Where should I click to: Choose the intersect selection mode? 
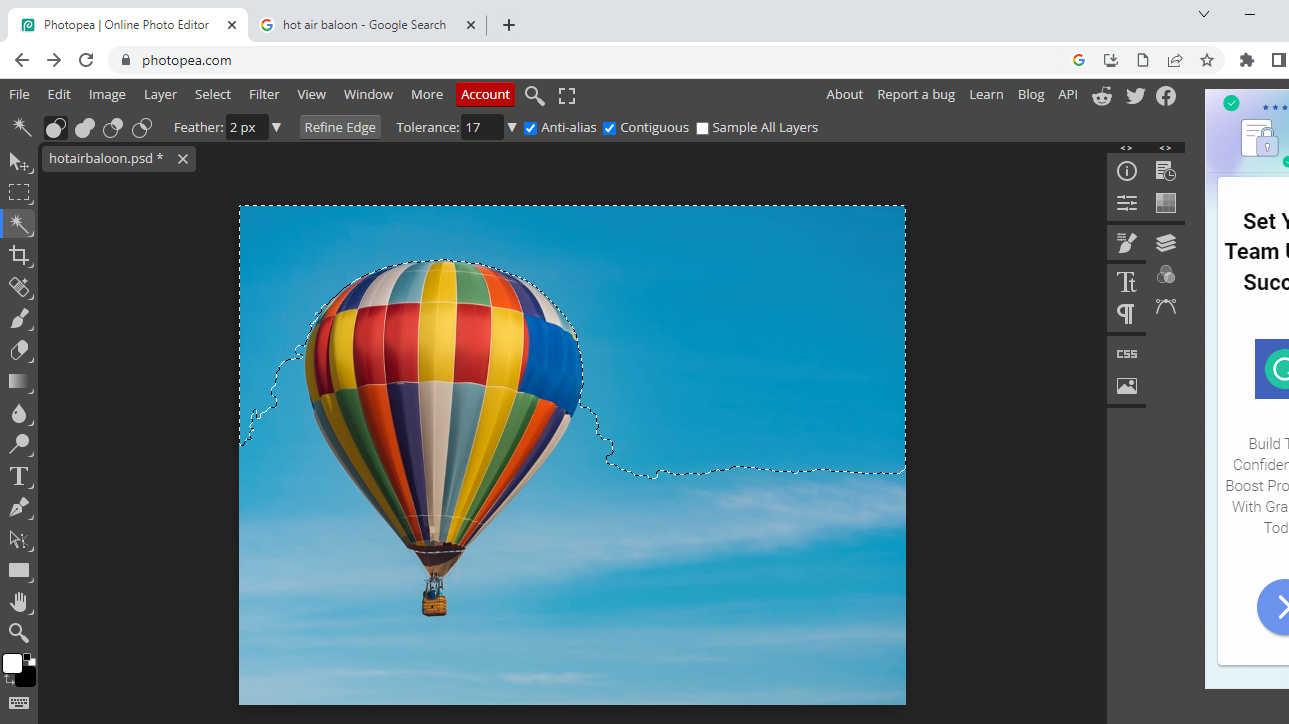point(142,128)
